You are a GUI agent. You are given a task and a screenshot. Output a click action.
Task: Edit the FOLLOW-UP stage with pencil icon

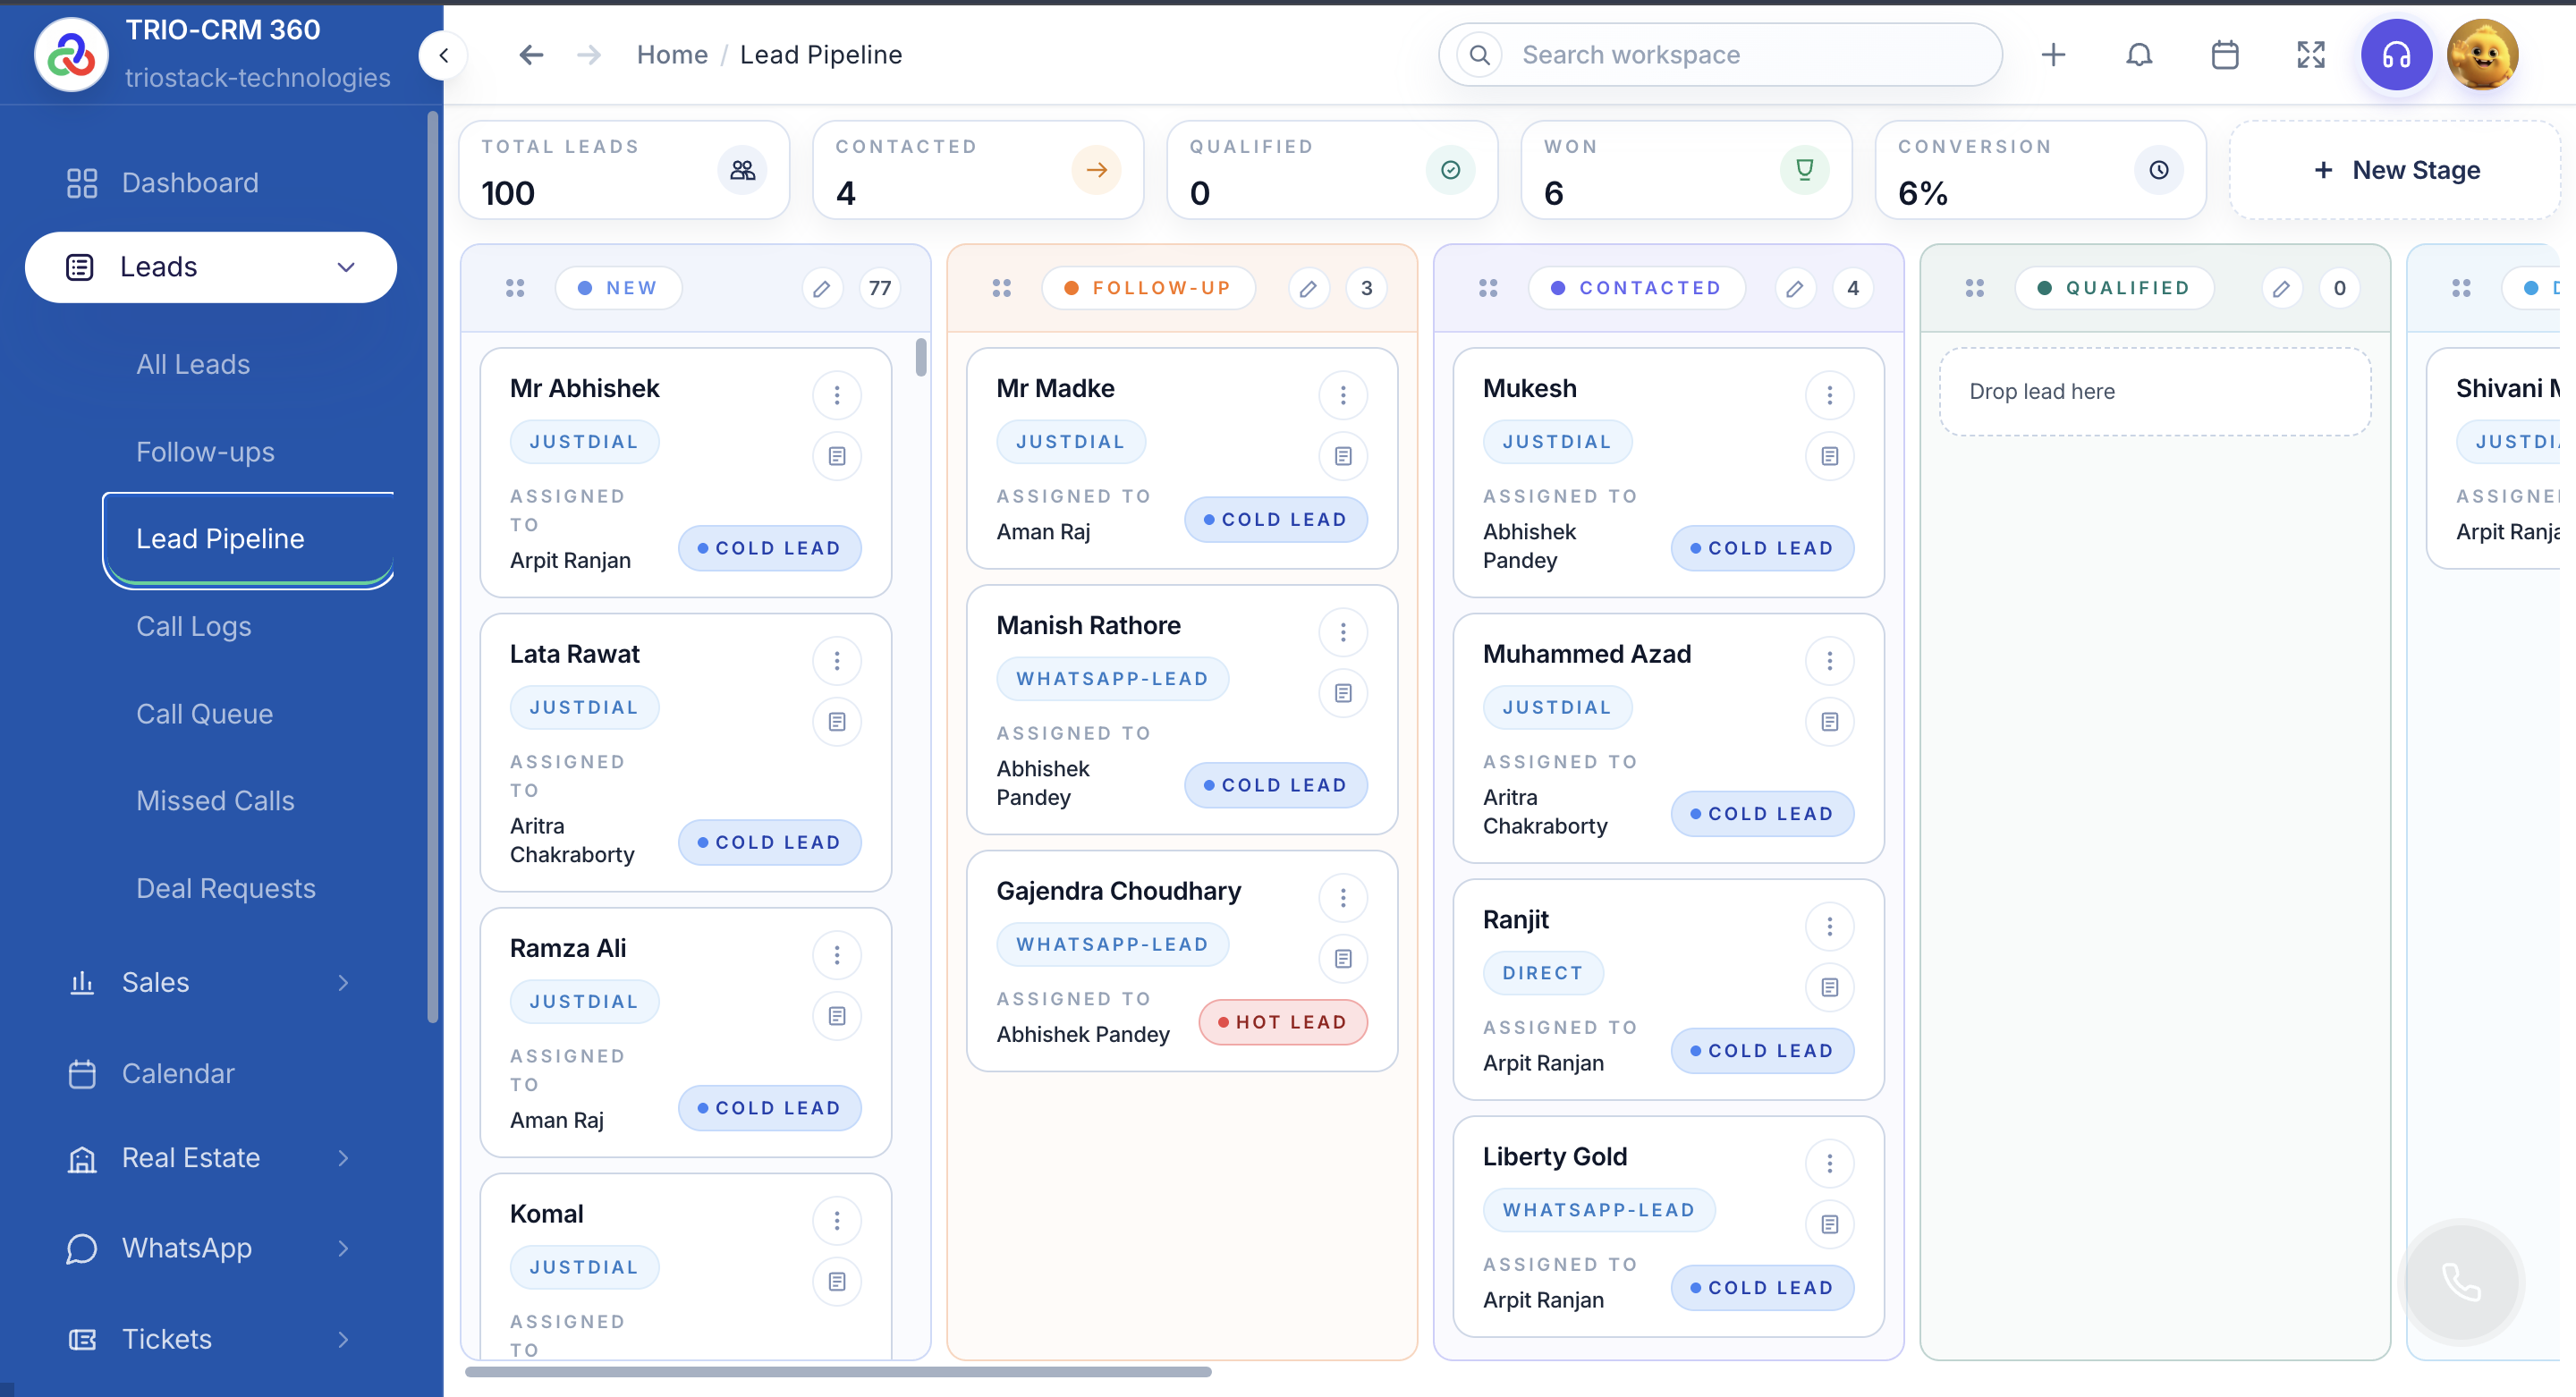pos(1308,288)
